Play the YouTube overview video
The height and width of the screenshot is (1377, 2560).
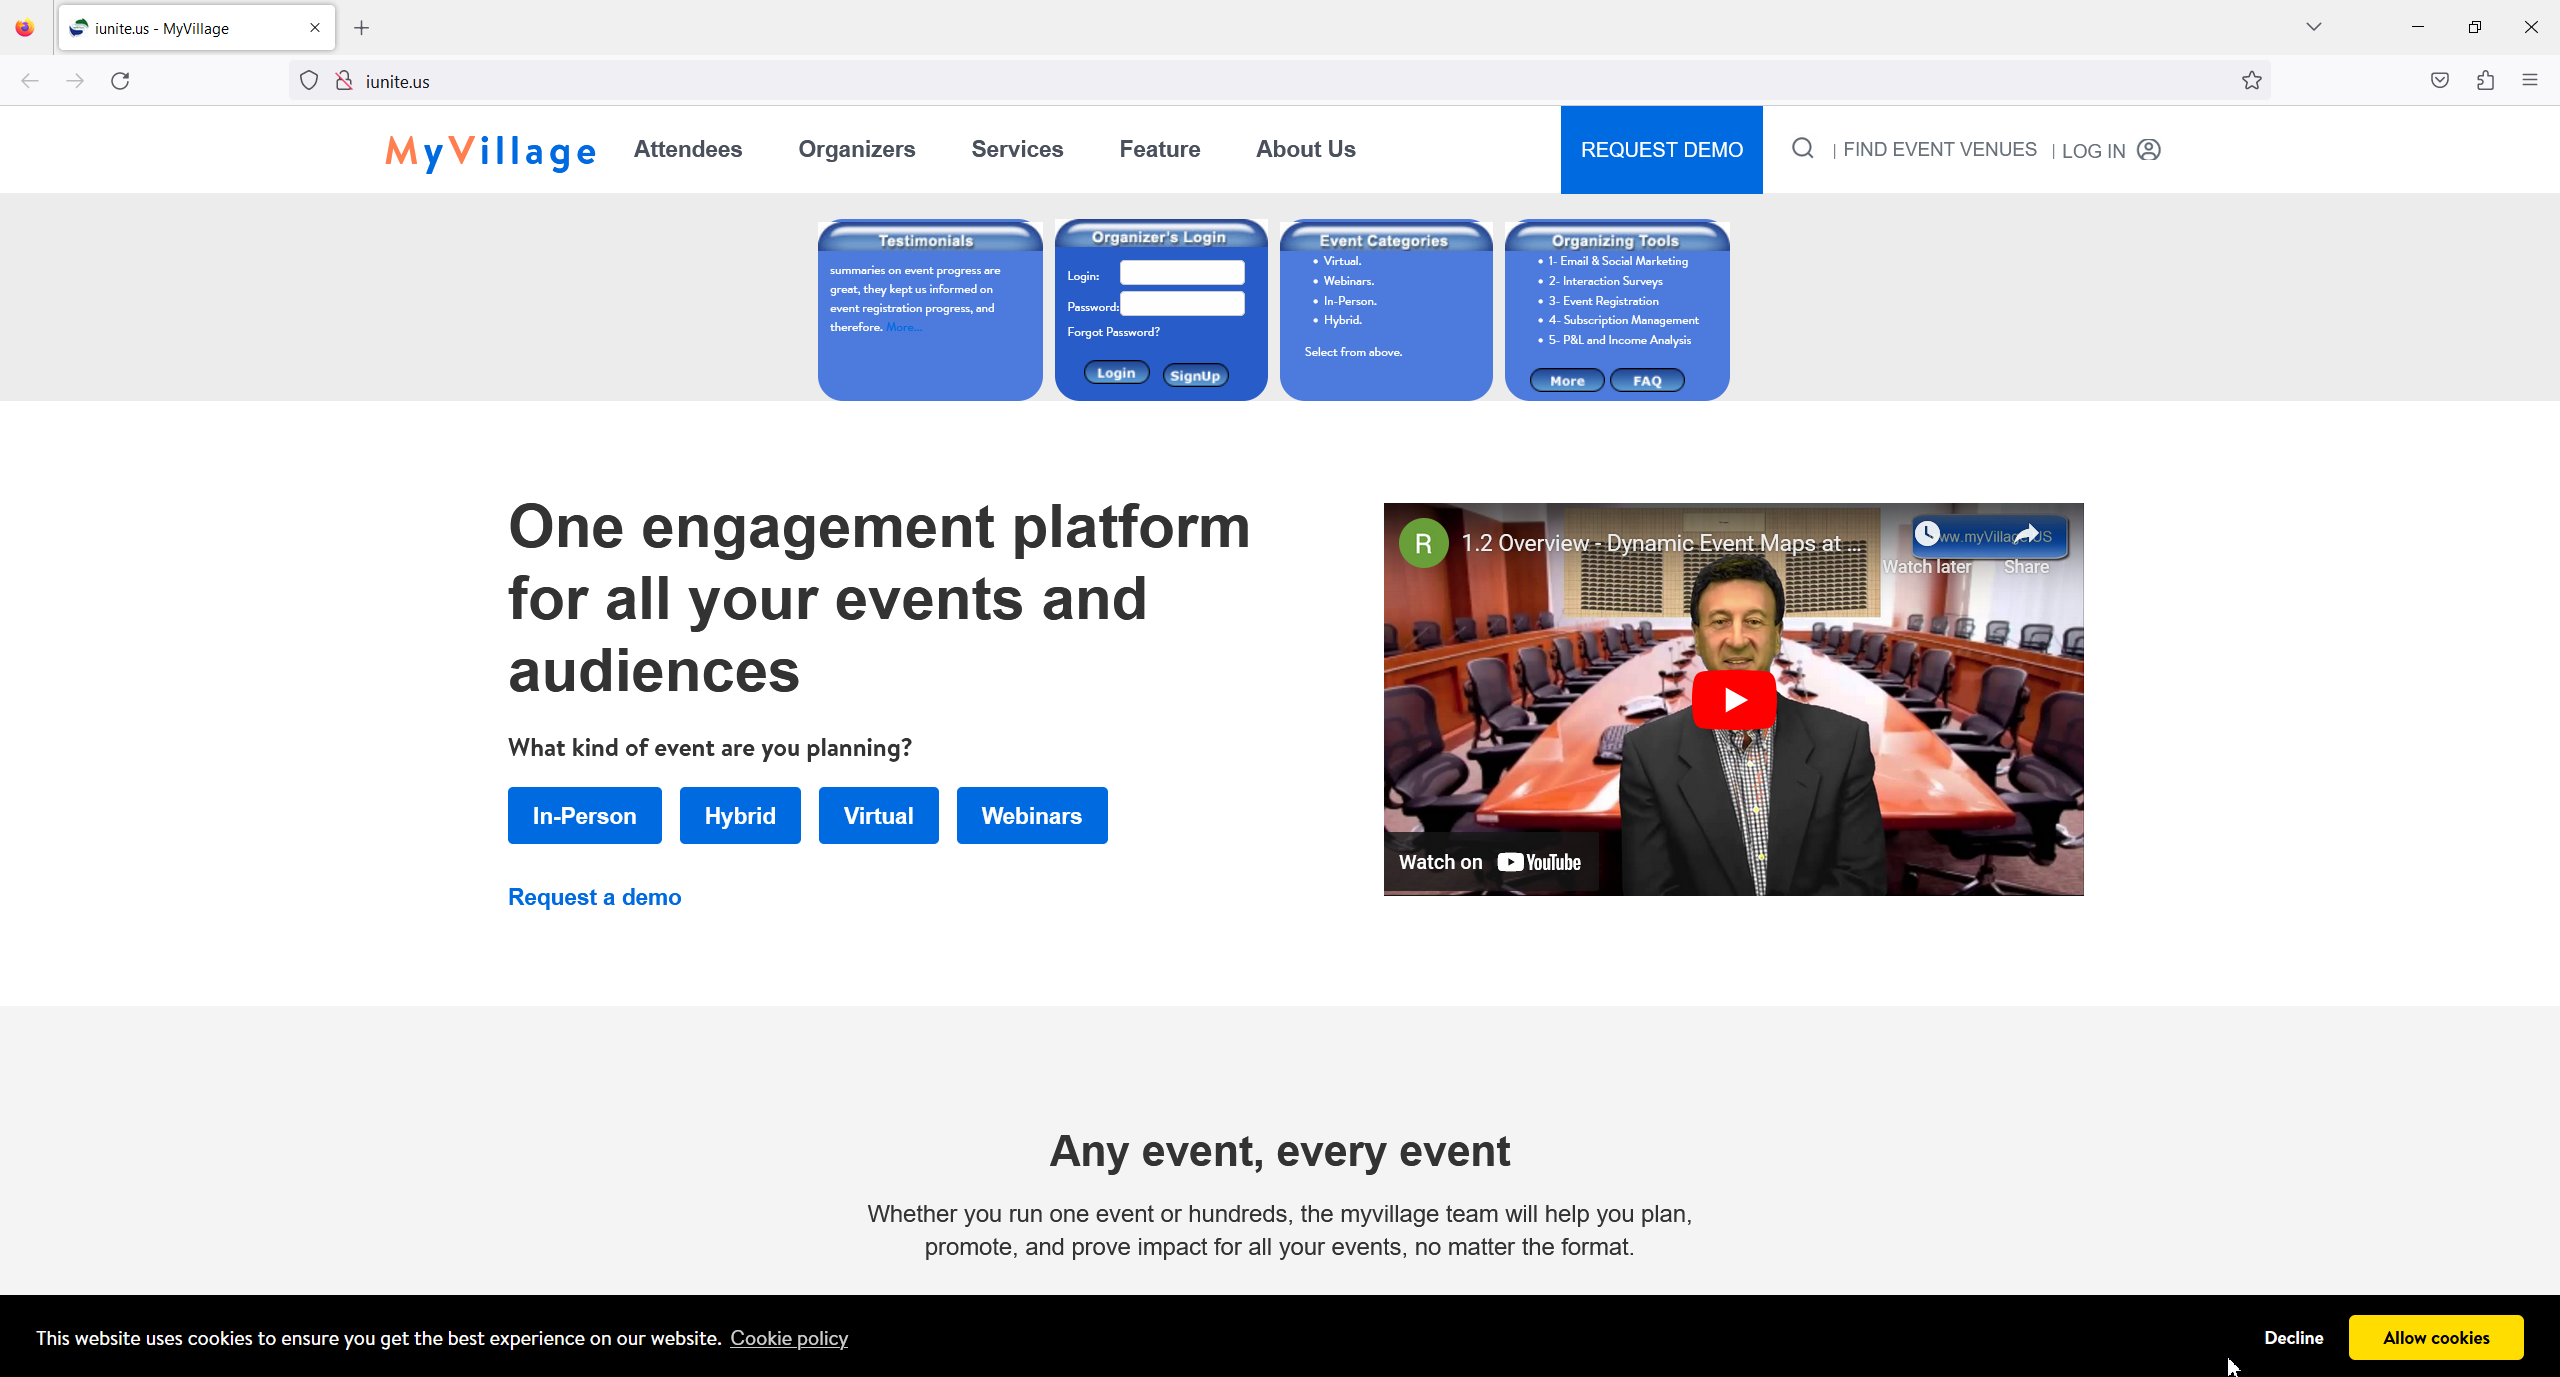[1733, 699]
